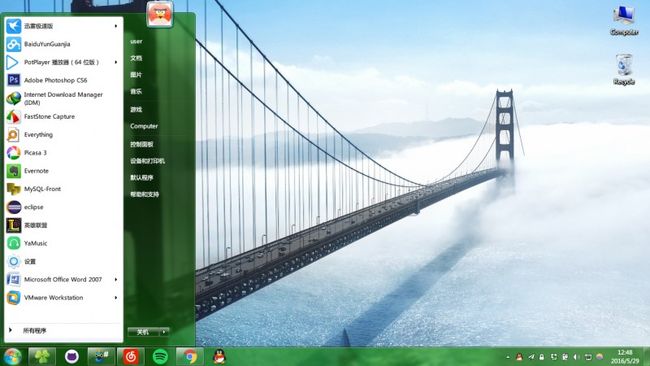Open the shutdown options arrow
Screen dimensions: 650x366
(164, 332)
